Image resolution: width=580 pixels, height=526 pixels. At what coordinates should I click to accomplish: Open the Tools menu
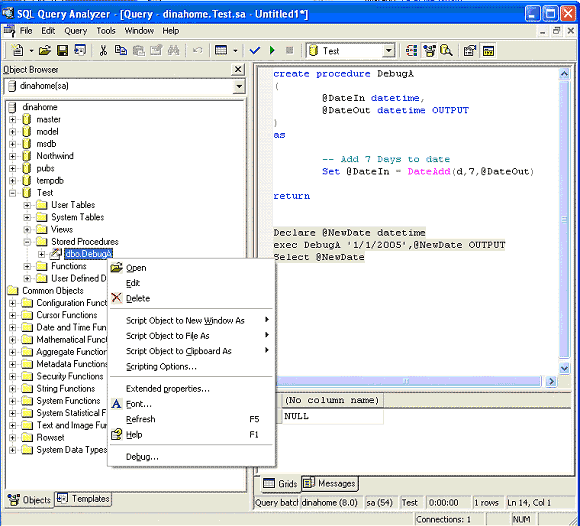[106, 31]
